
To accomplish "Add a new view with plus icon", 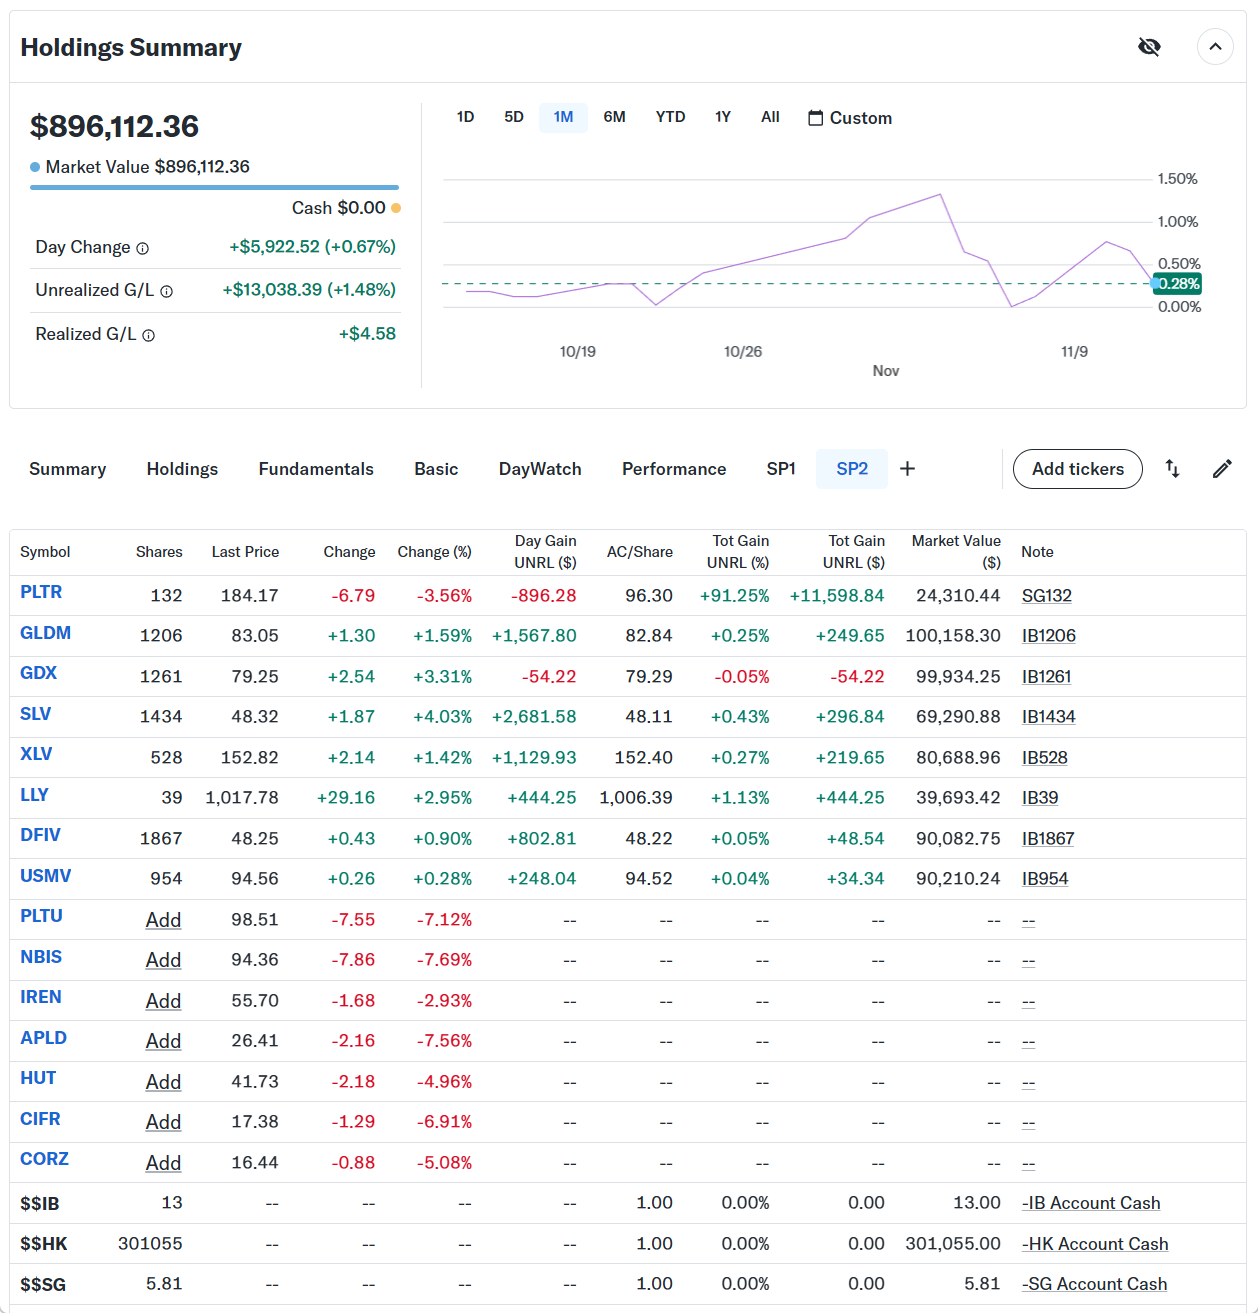I will click(907, 469).
